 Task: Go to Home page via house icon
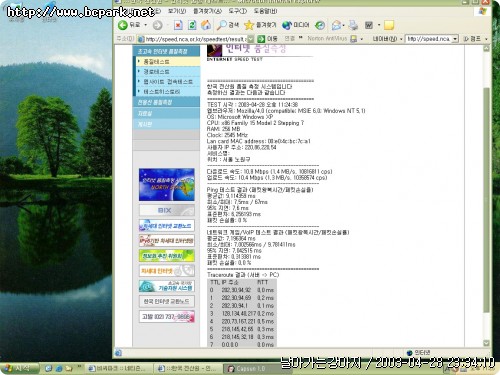206,25
